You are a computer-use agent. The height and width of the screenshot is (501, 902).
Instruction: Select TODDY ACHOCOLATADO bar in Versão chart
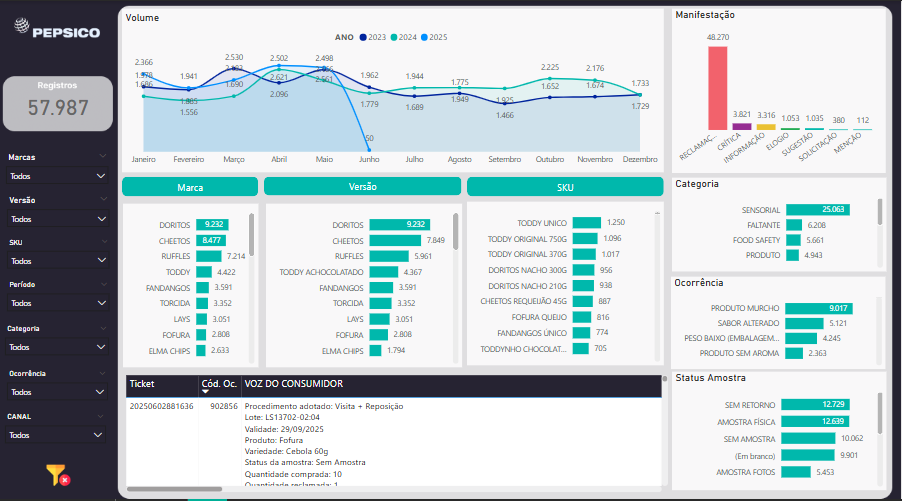click(384, 271)
